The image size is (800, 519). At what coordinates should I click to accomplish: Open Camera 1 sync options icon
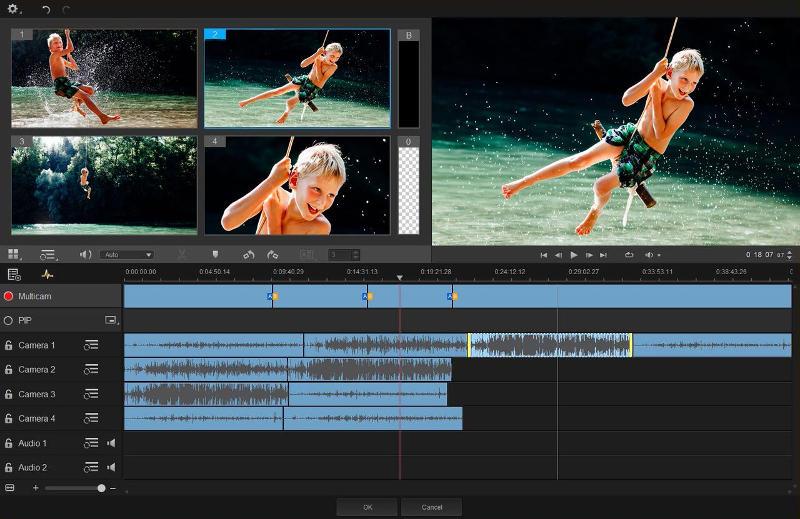(x=91, y=345)
